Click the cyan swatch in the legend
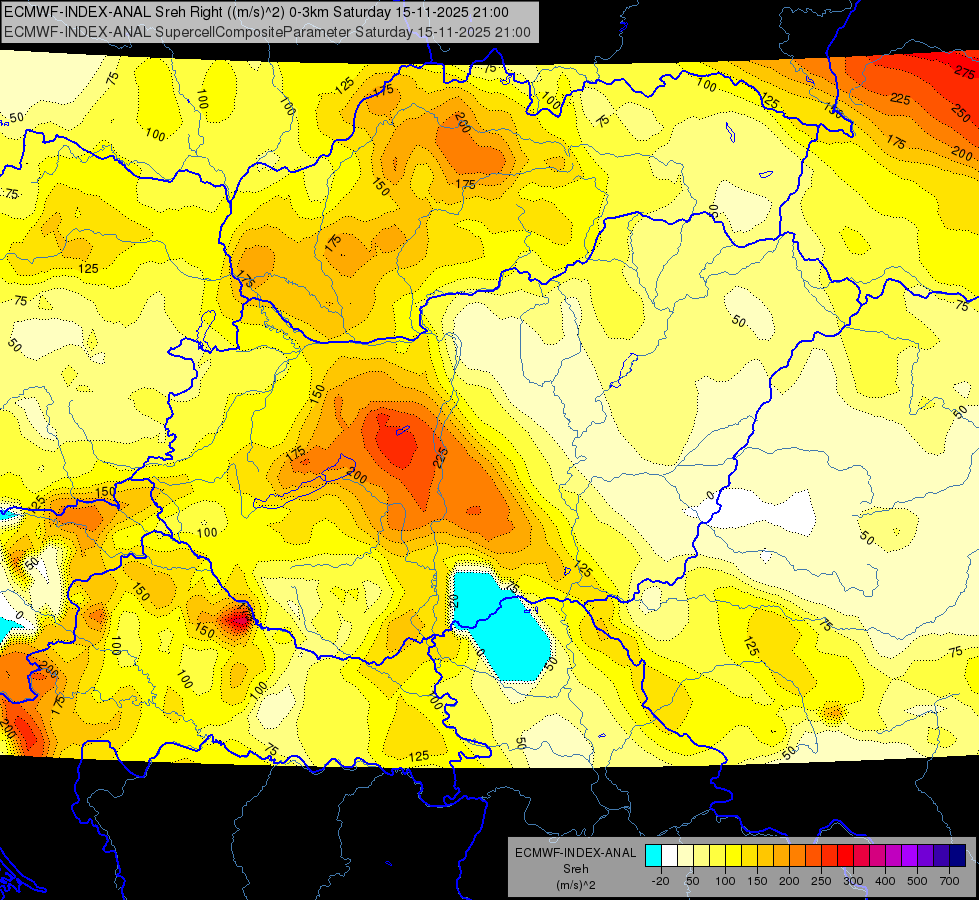The width and height of the screenshot is (979, 900). coord(653,856)
